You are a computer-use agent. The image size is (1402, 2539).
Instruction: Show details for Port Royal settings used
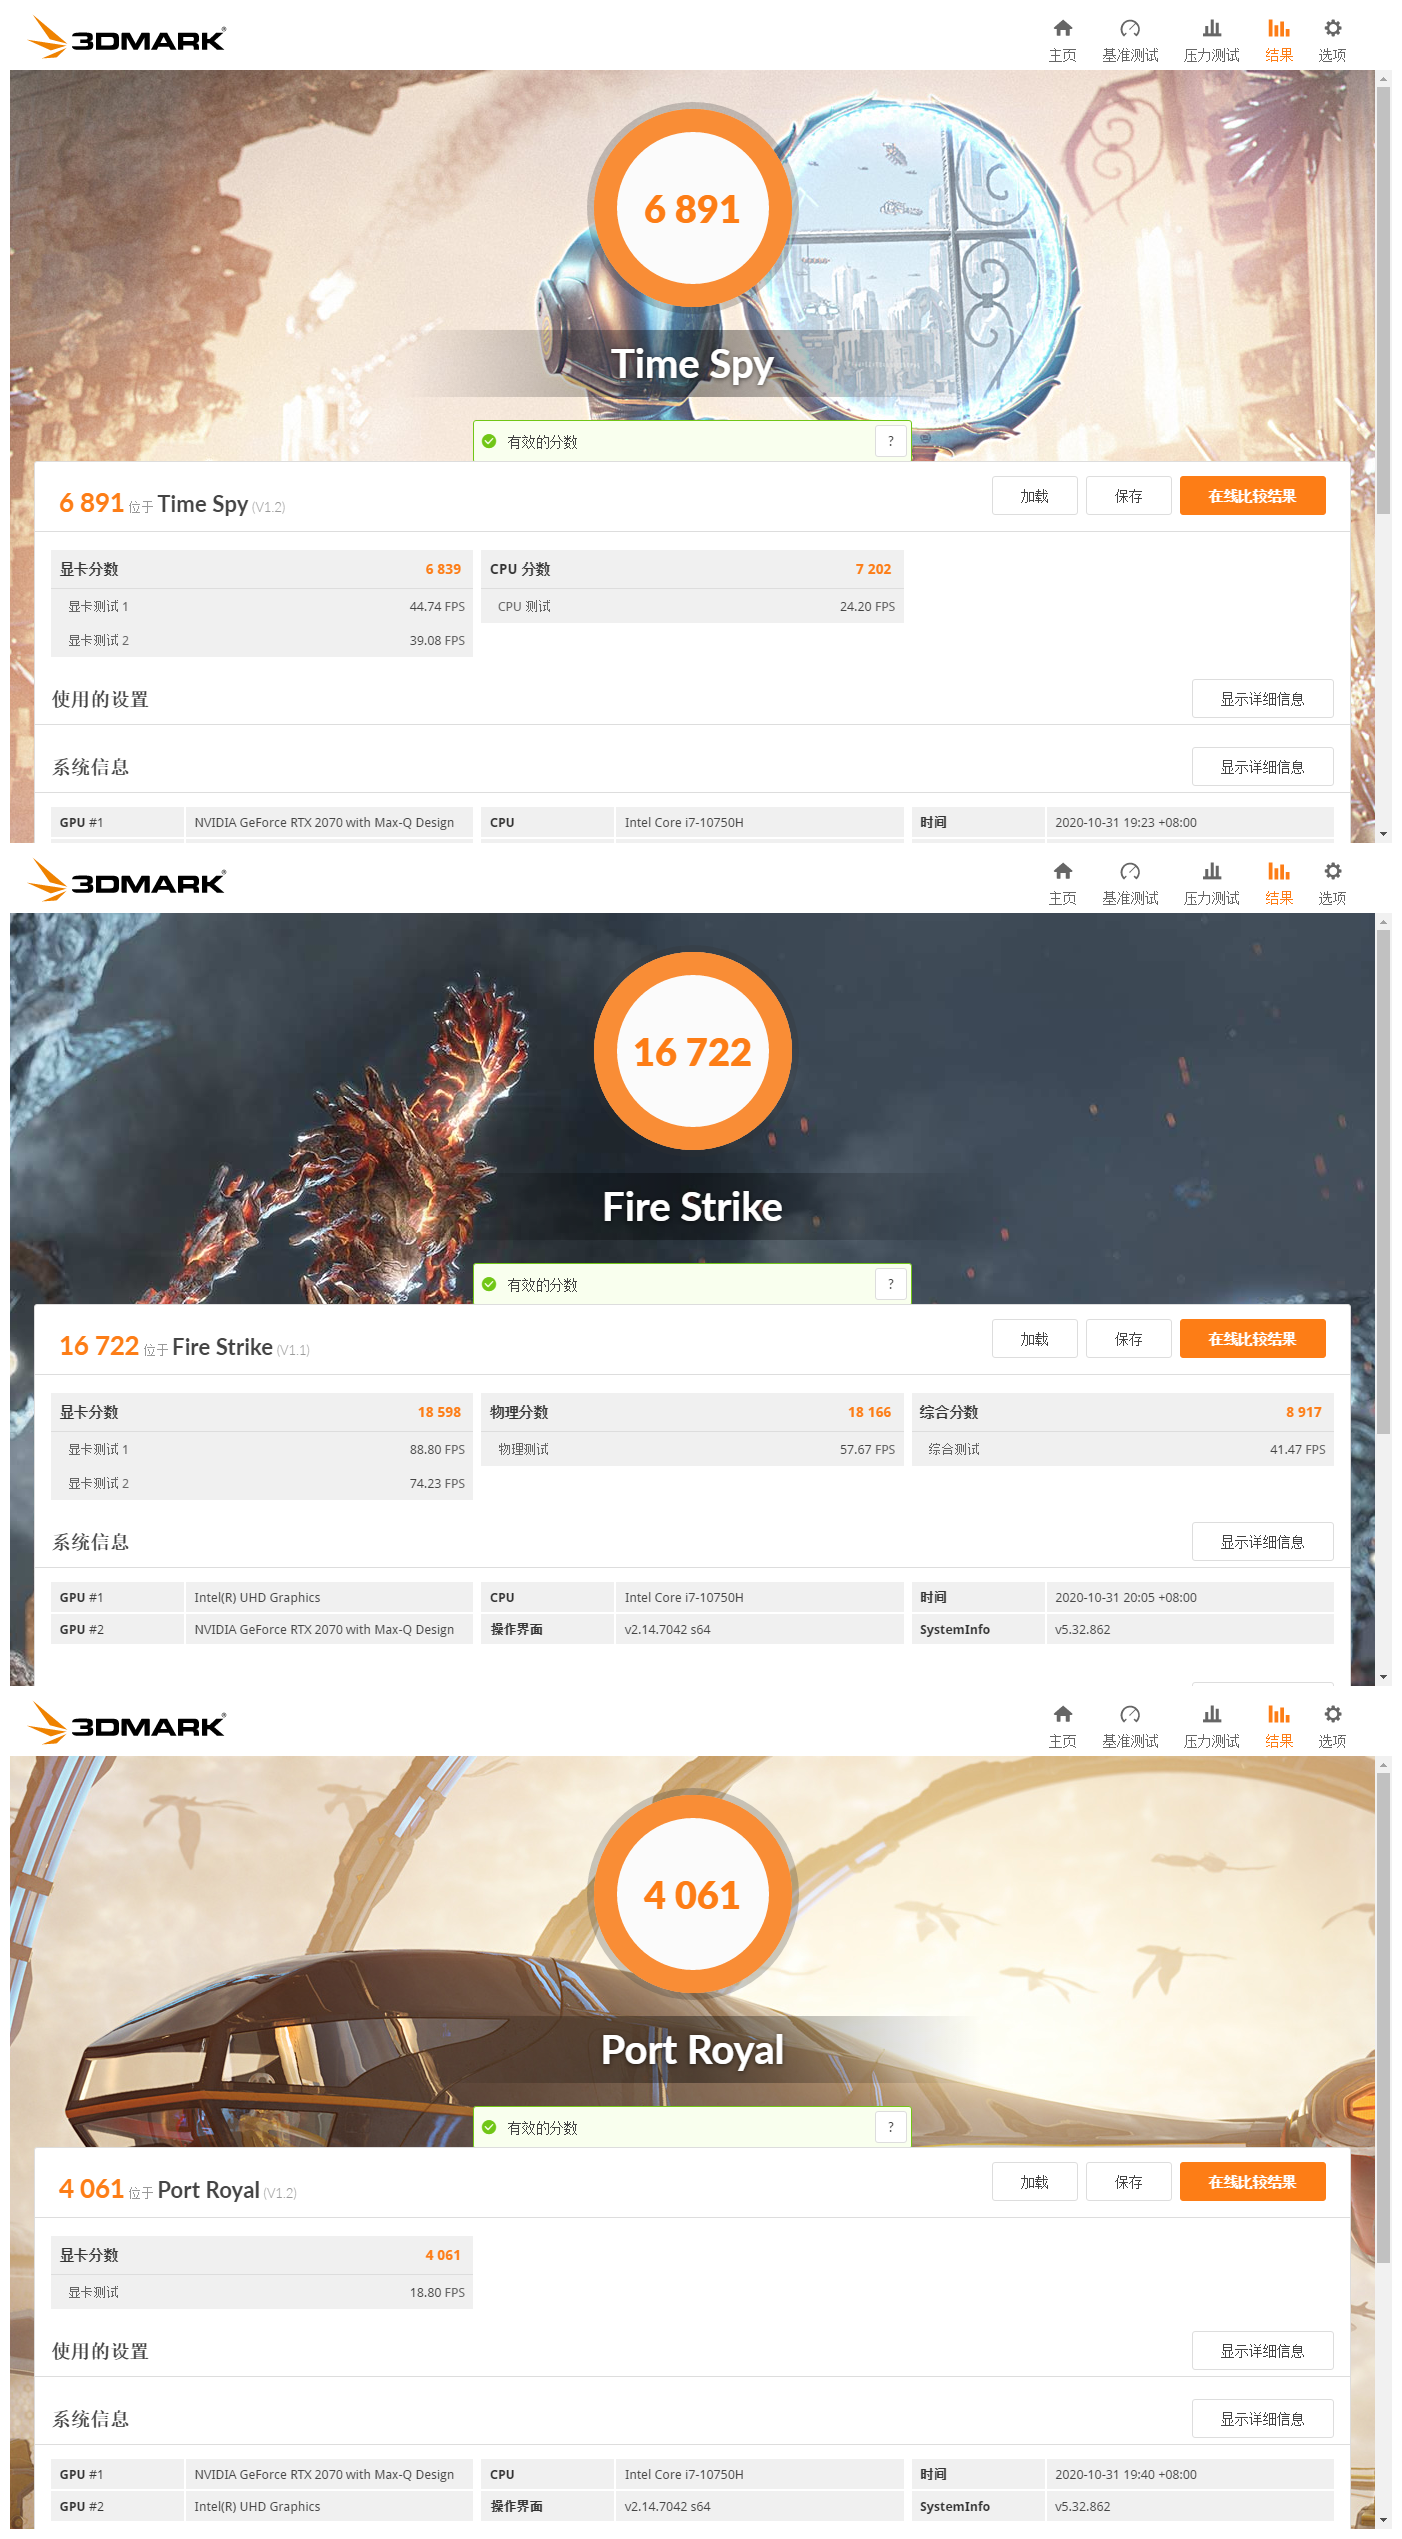pyautogui.click(x=1262, y=2351)
